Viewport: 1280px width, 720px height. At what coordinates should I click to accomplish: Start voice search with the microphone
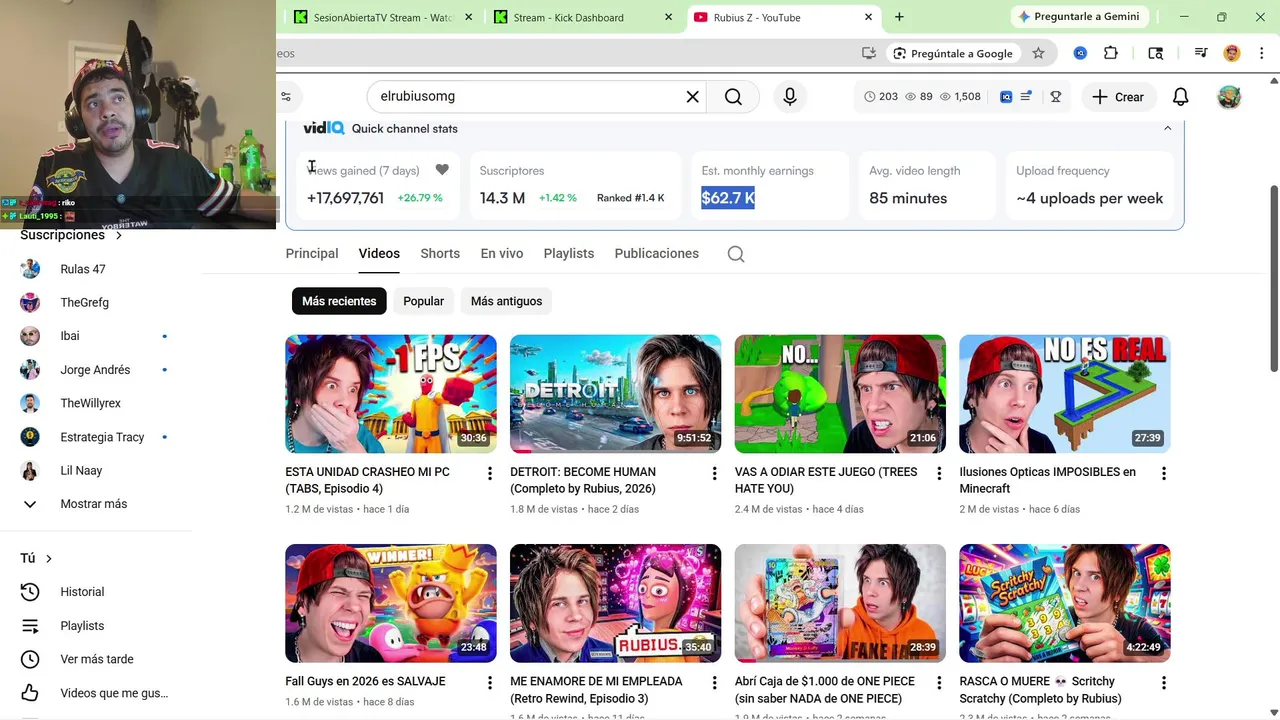[x=790, y=97]
